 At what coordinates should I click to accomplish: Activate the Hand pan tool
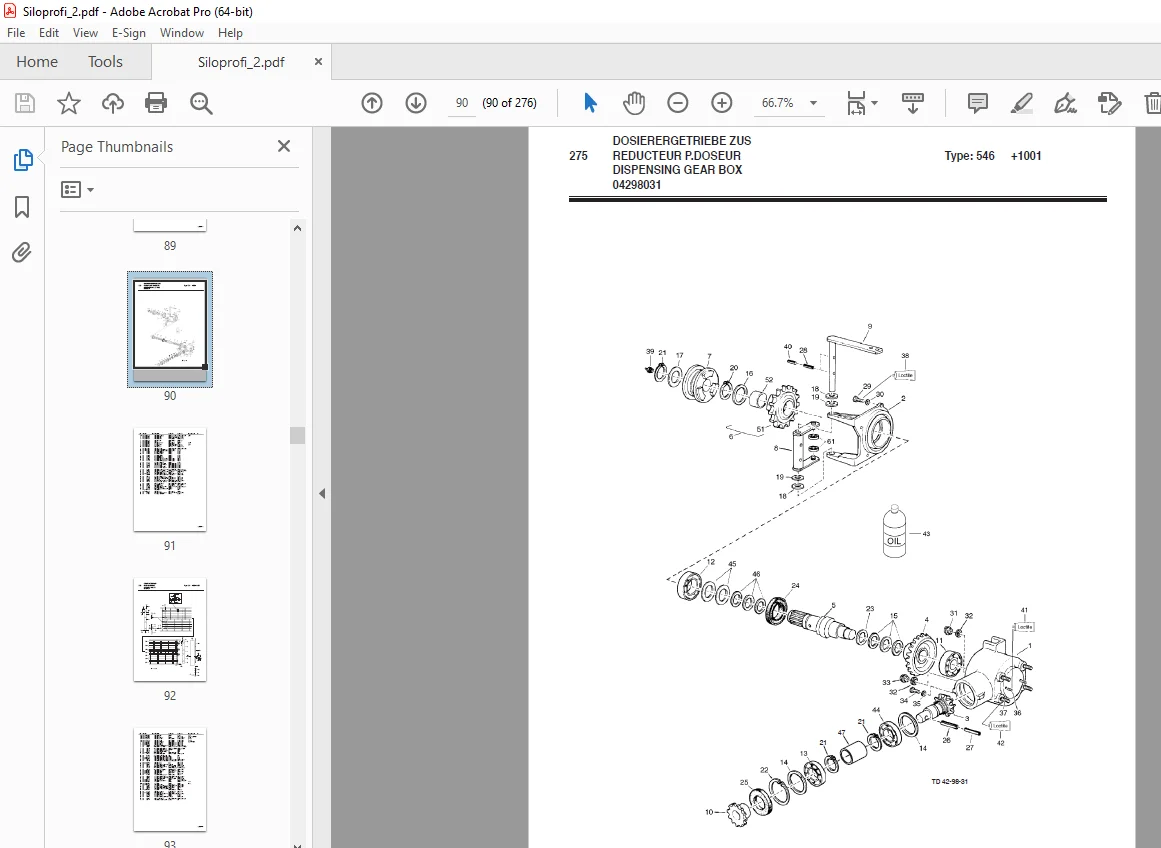click(634, 103)
